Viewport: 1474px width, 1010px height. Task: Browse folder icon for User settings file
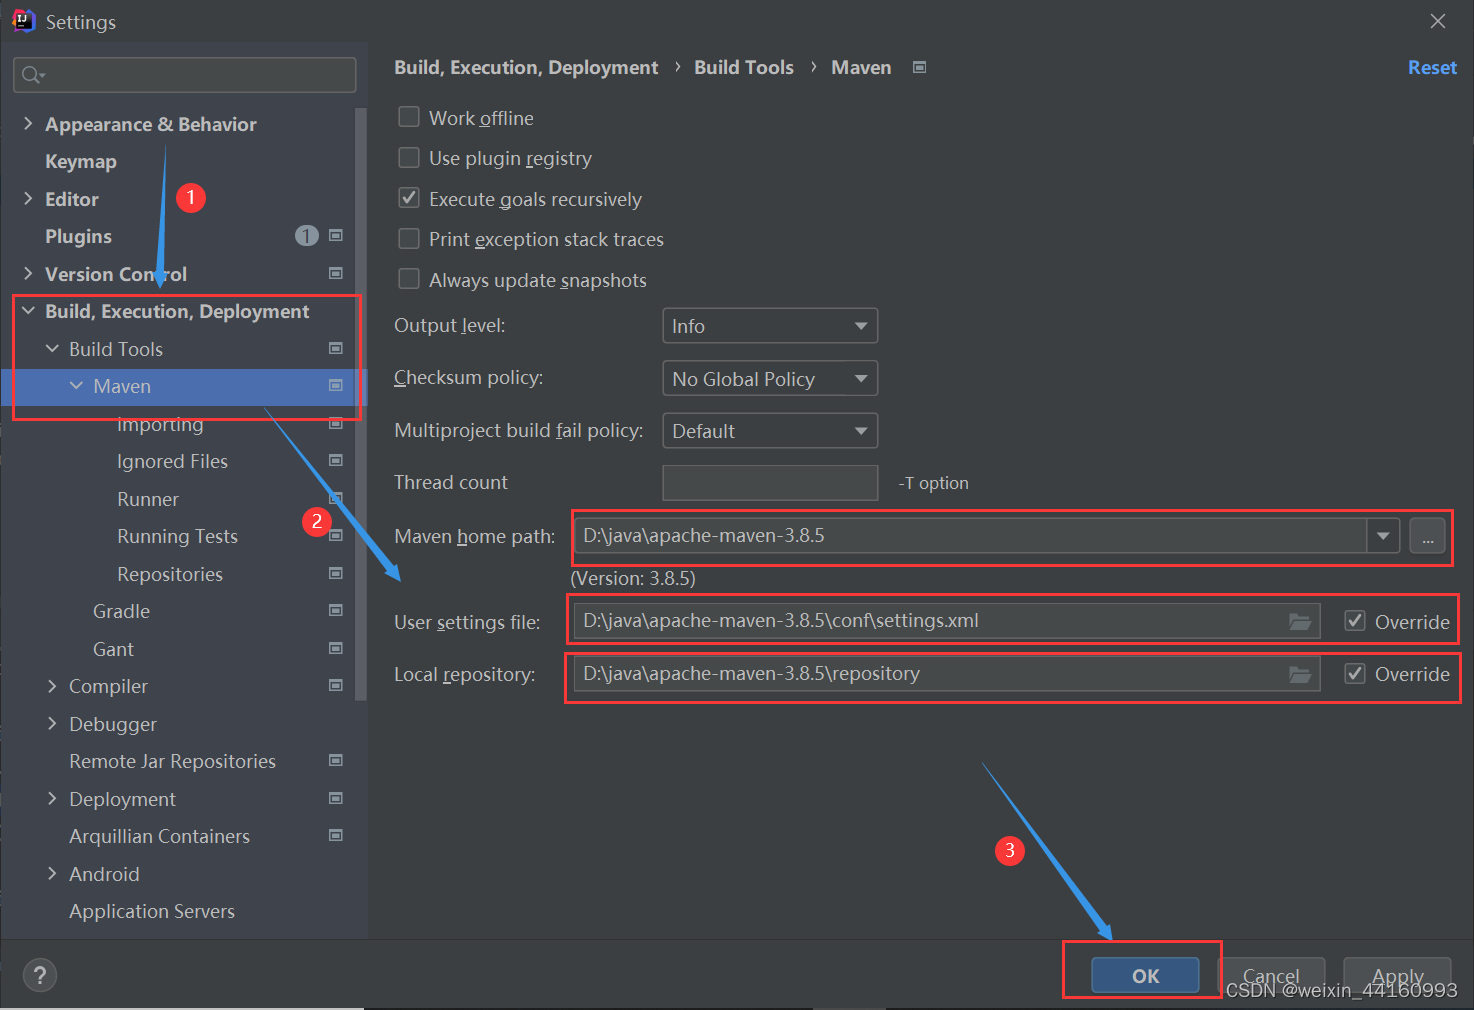[x=1299, y=621]
